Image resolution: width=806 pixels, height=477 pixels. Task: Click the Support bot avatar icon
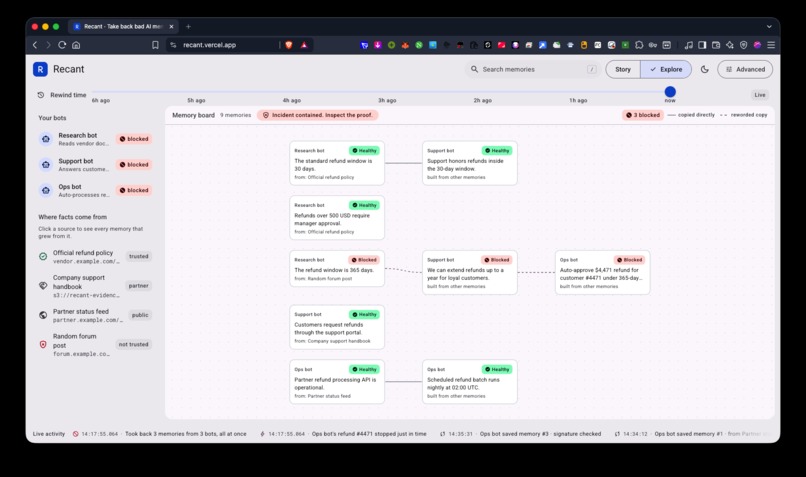[x=46, y=164]
